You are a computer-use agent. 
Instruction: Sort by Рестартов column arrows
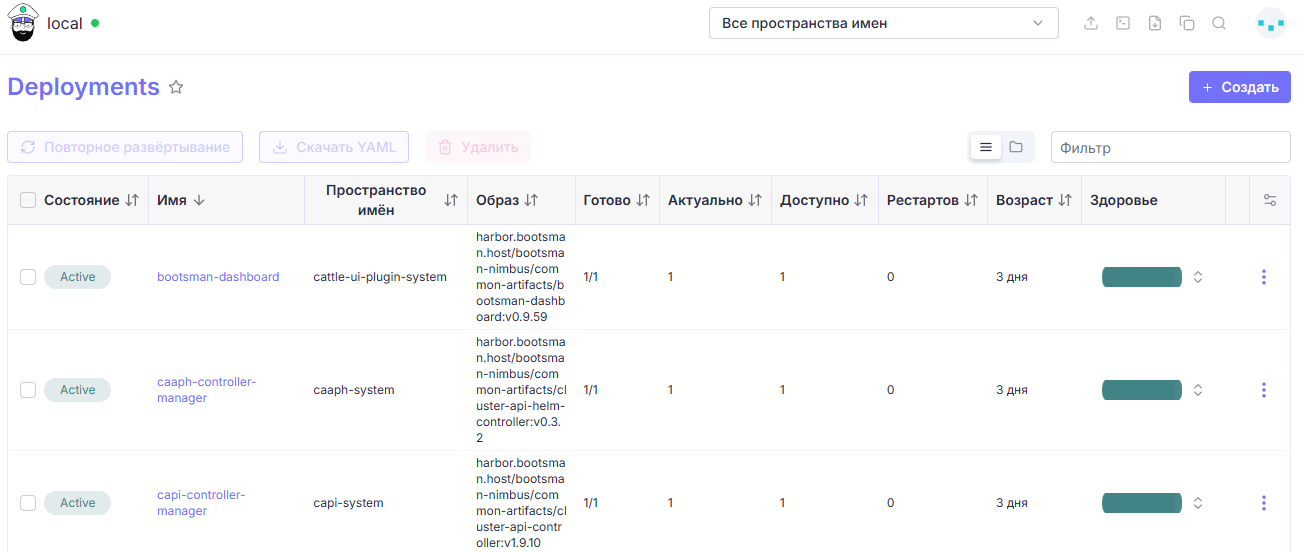tap(971, 200)
